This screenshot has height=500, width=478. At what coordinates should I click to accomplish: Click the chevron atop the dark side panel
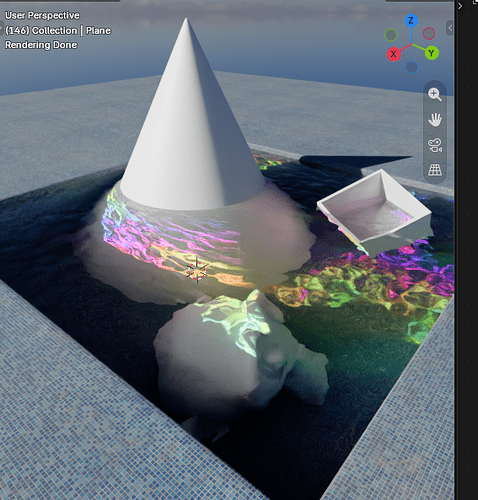tap(460, 6)
